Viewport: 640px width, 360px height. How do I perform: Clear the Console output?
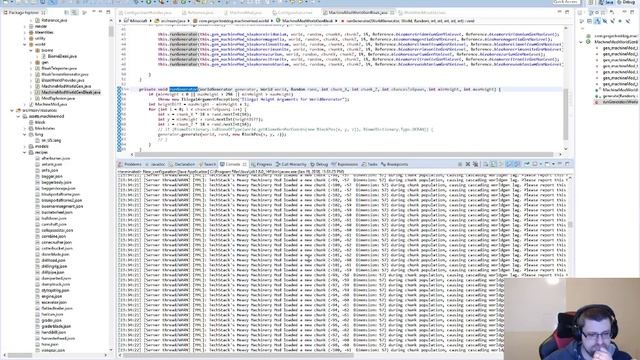[486, 164]
